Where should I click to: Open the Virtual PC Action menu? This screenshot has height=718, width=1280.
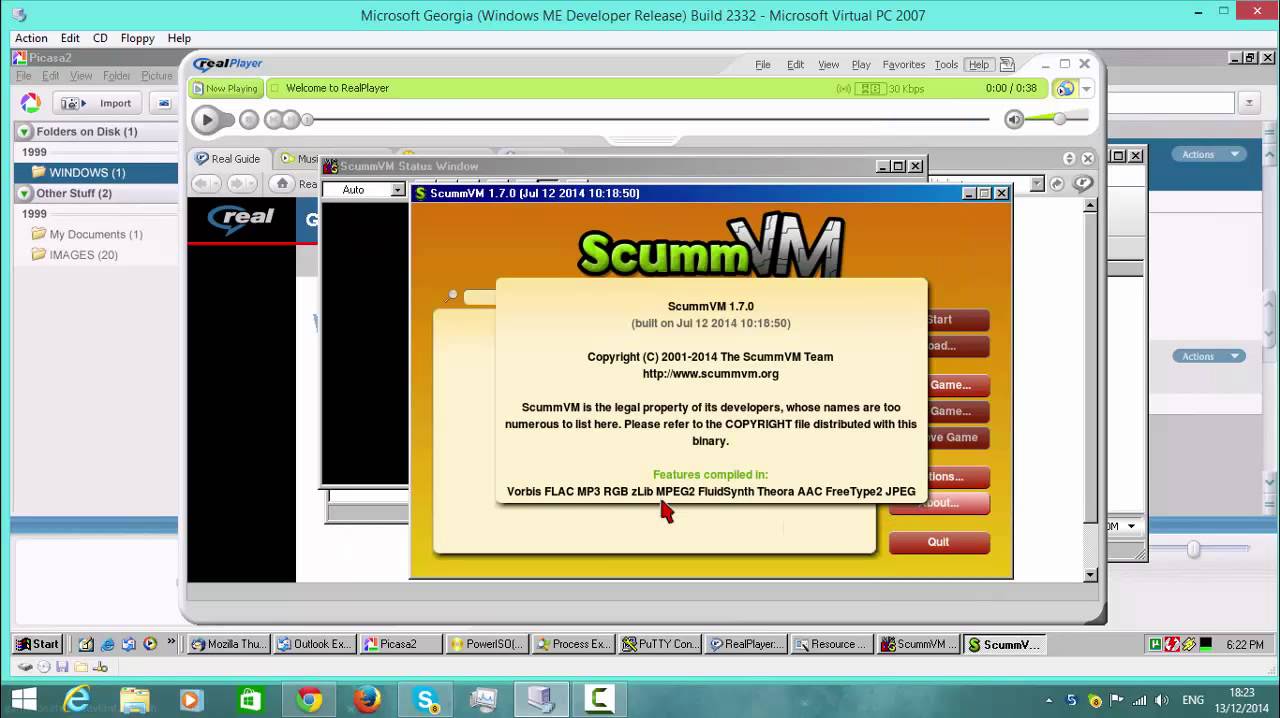click(31, 38)
